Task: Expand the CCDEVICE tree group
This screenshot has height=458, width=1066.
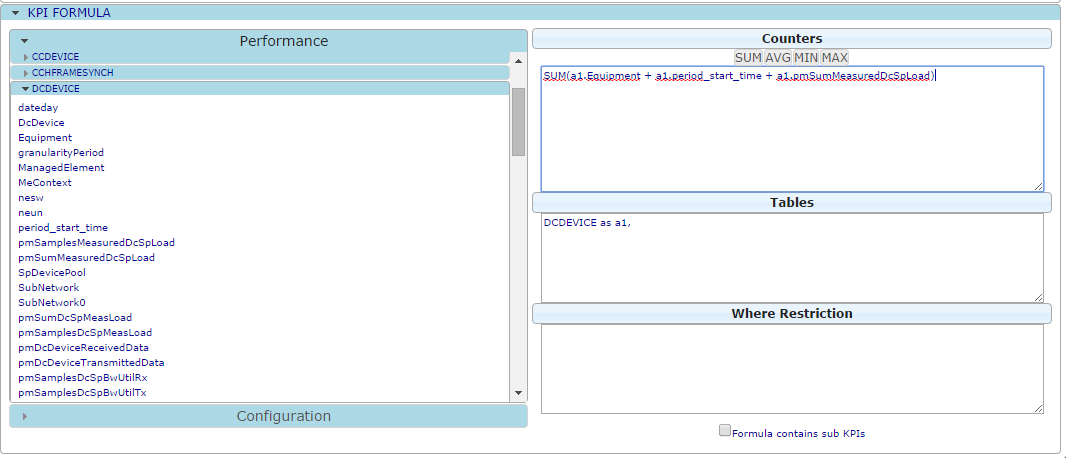Action: tap(55, 57)
